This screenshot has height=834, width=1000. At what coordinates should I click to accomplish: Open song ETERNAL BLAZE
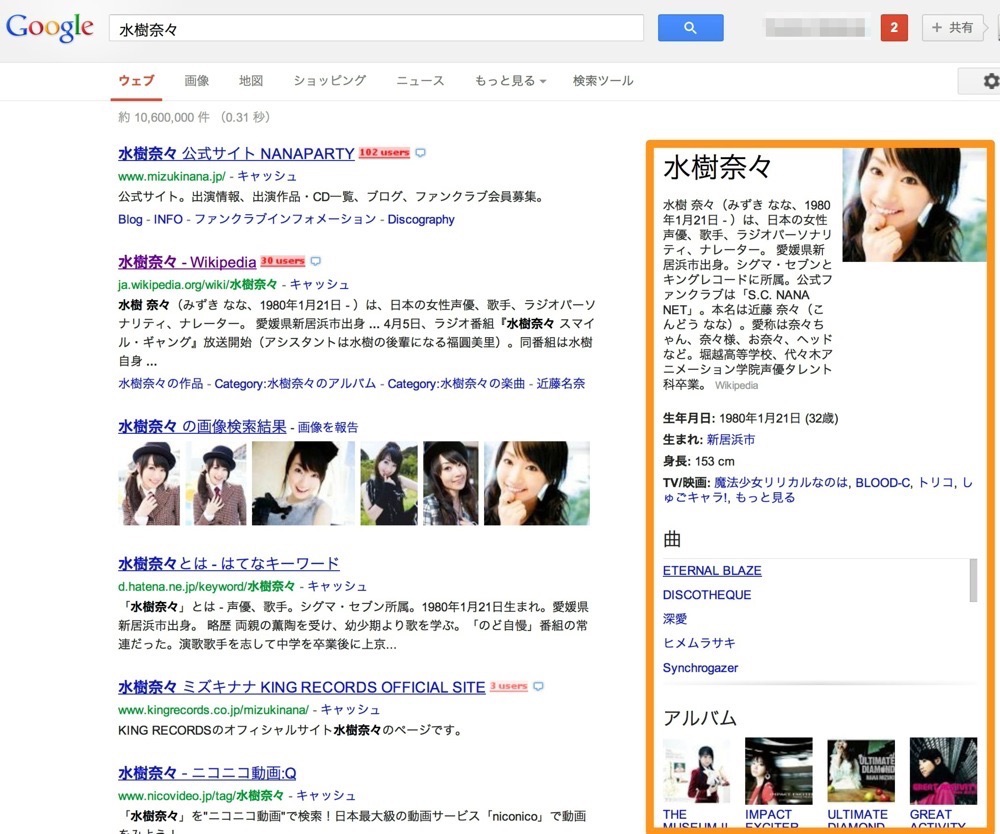712,571
